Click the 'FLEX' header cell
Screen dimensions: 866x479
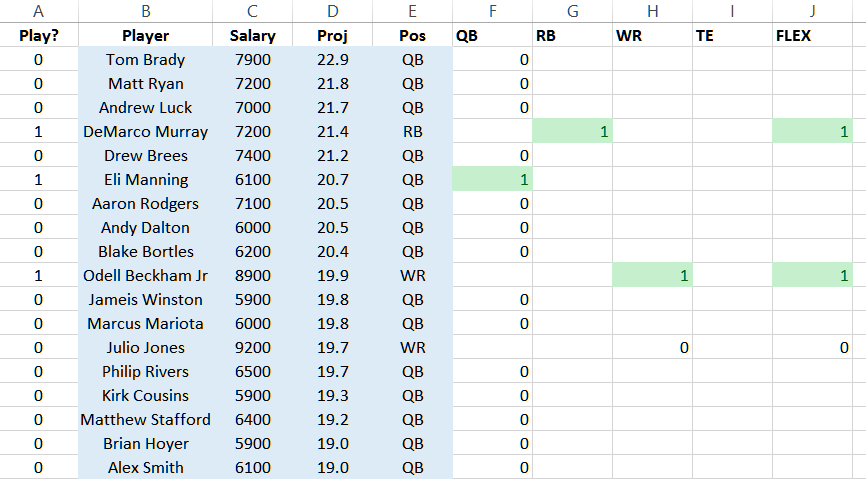[x=812, y=35]
